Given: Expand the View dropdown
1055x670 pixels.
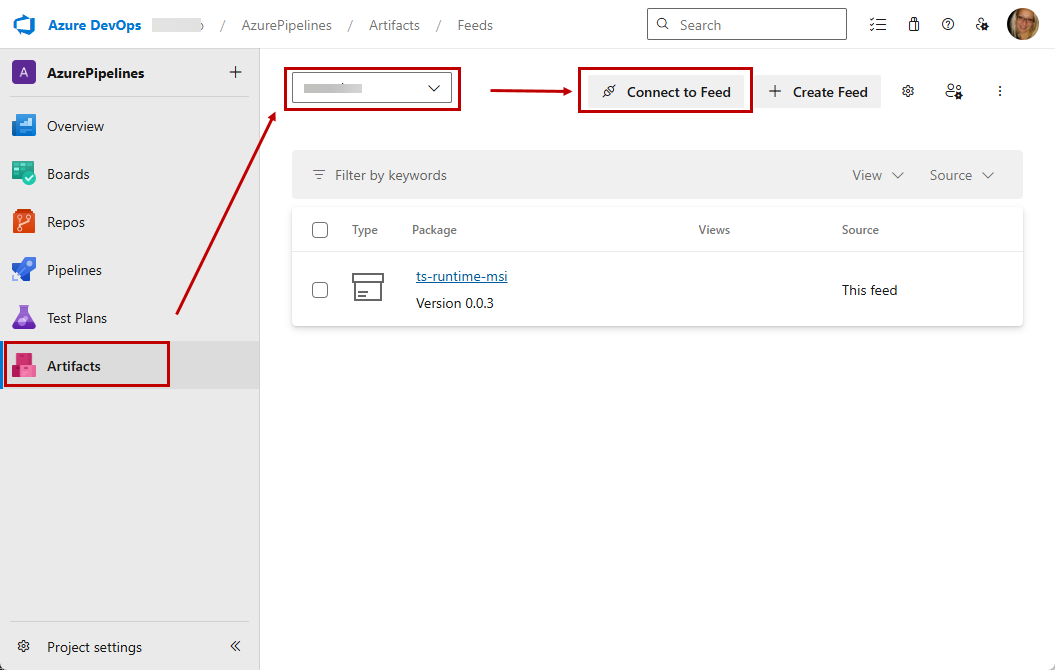Looking at the screenshot, I should pyautogui.click(x=877, y=175).
